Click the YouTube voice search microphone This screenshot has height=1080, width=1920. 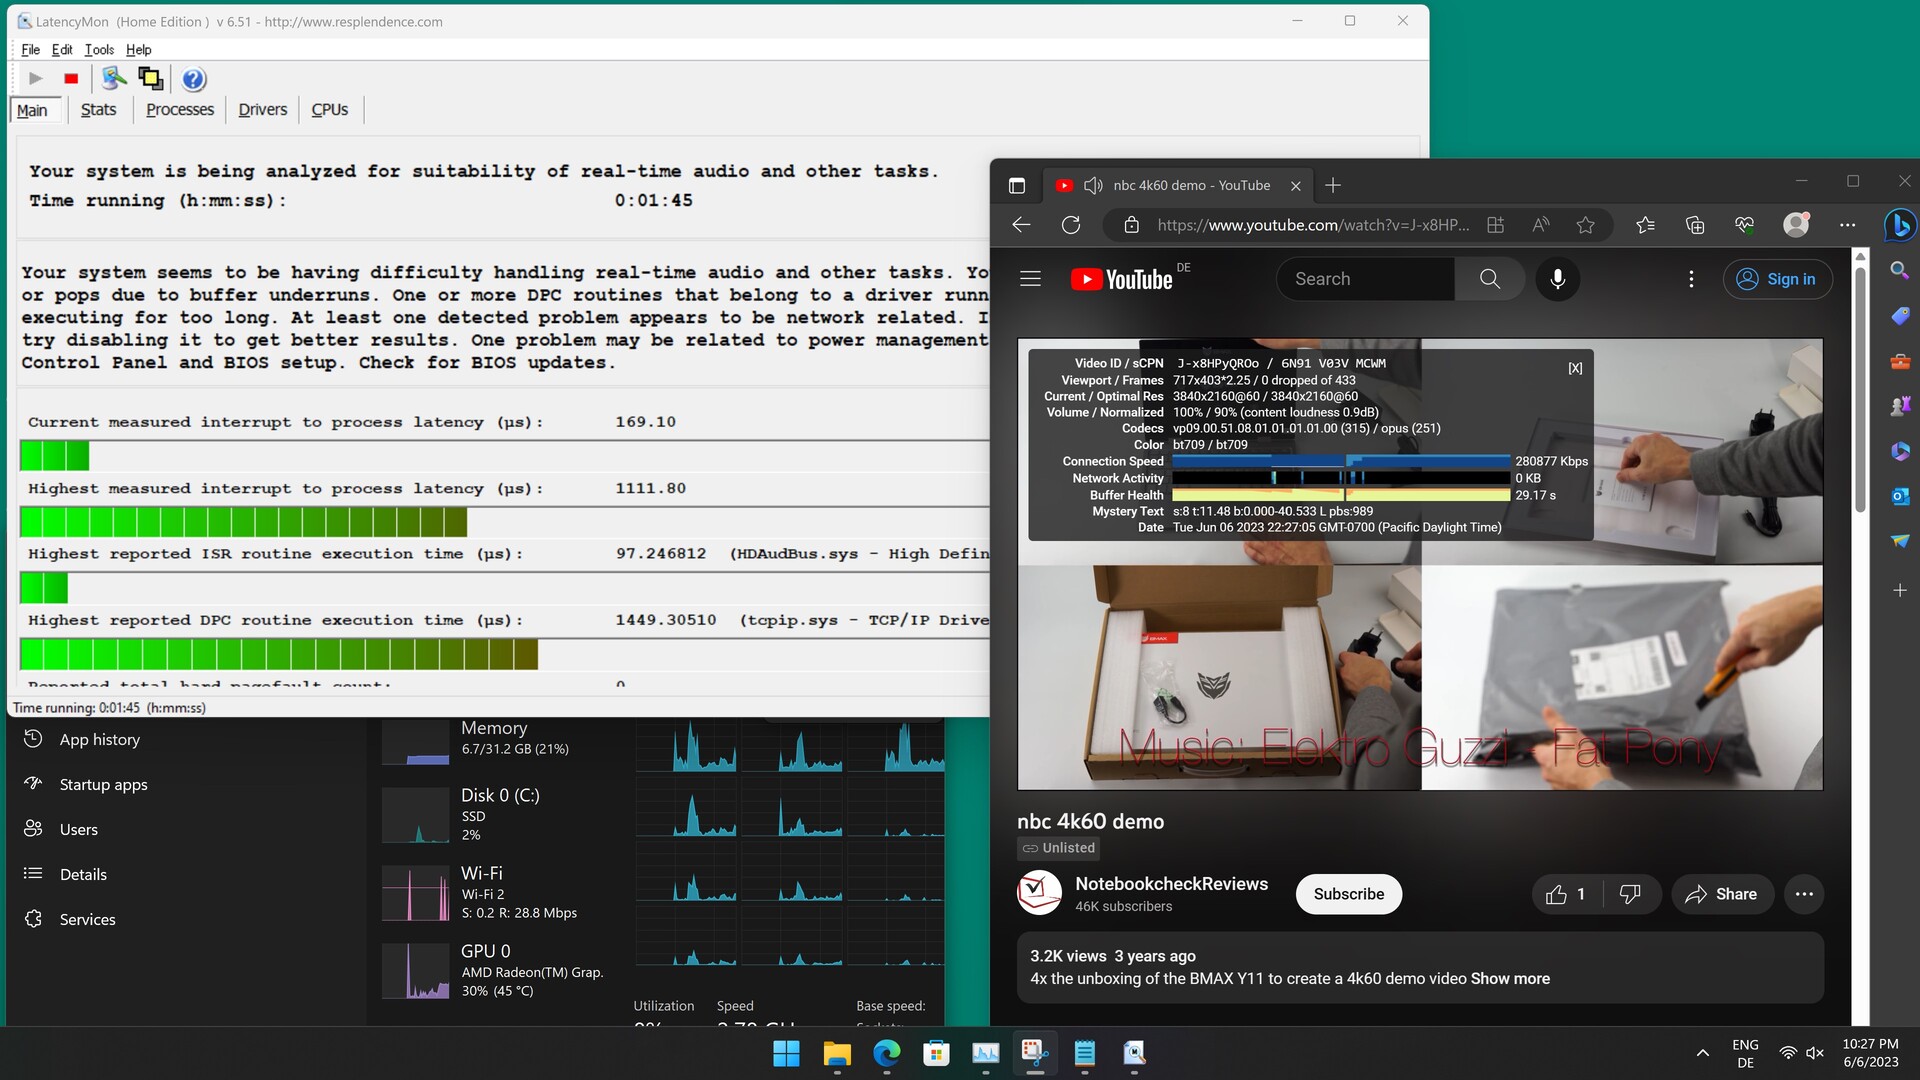coord(1557,279)
